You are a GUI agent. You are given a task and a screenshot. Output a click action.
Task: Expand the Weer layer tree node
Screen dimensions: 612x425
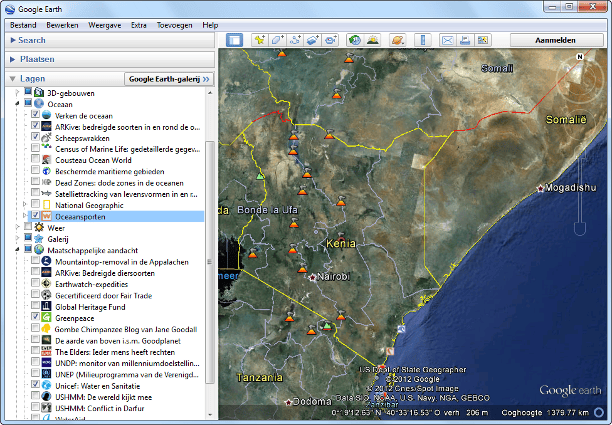pos(16,227)
